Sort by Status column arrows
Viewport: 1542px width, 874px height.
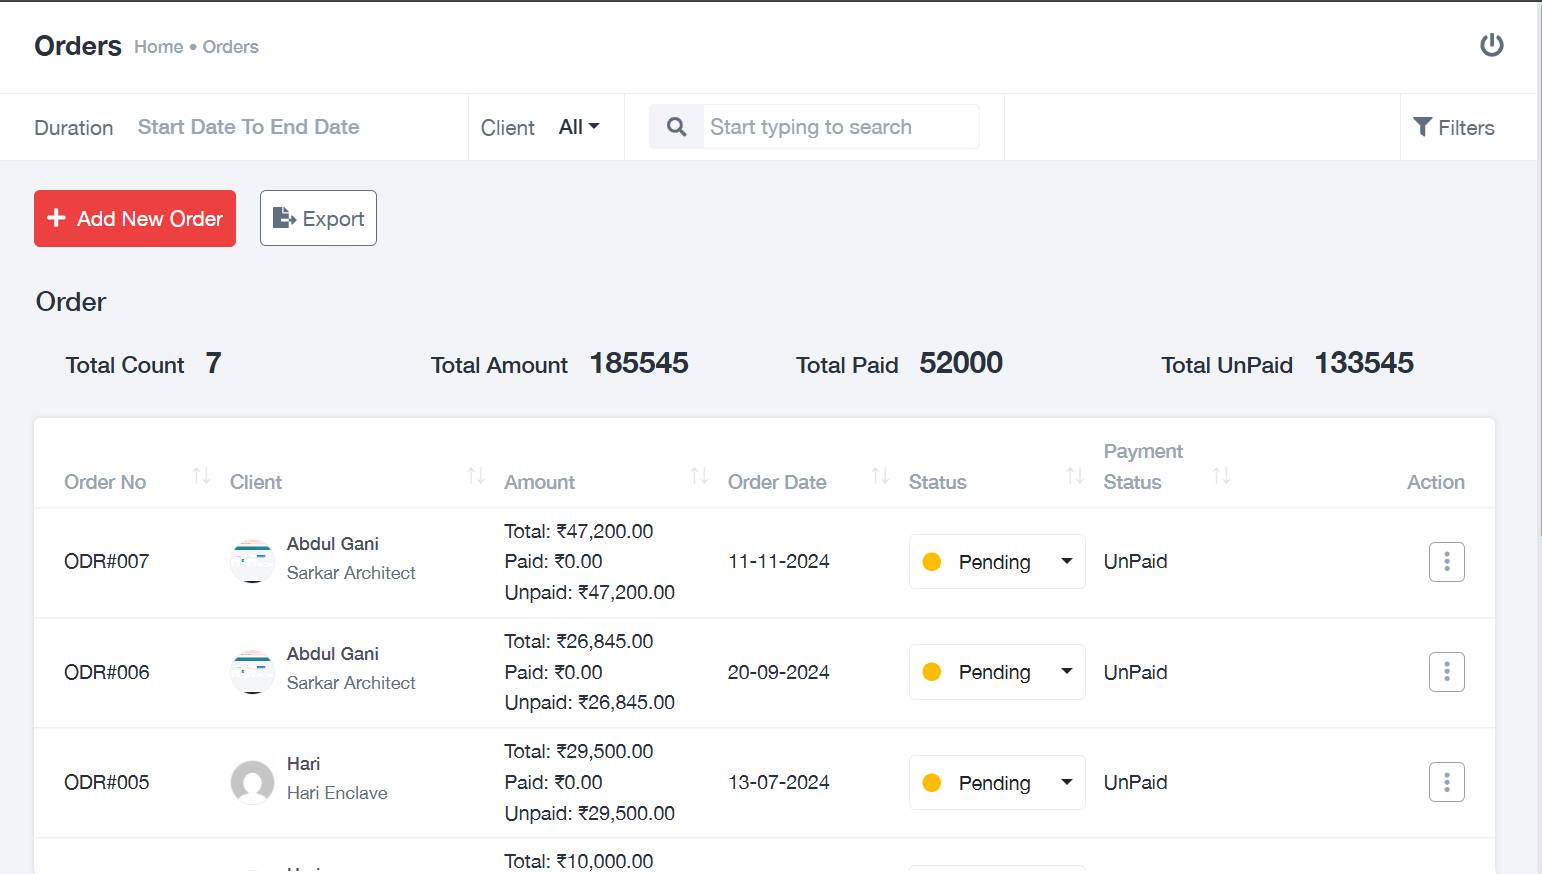[x=1075, y=476]
